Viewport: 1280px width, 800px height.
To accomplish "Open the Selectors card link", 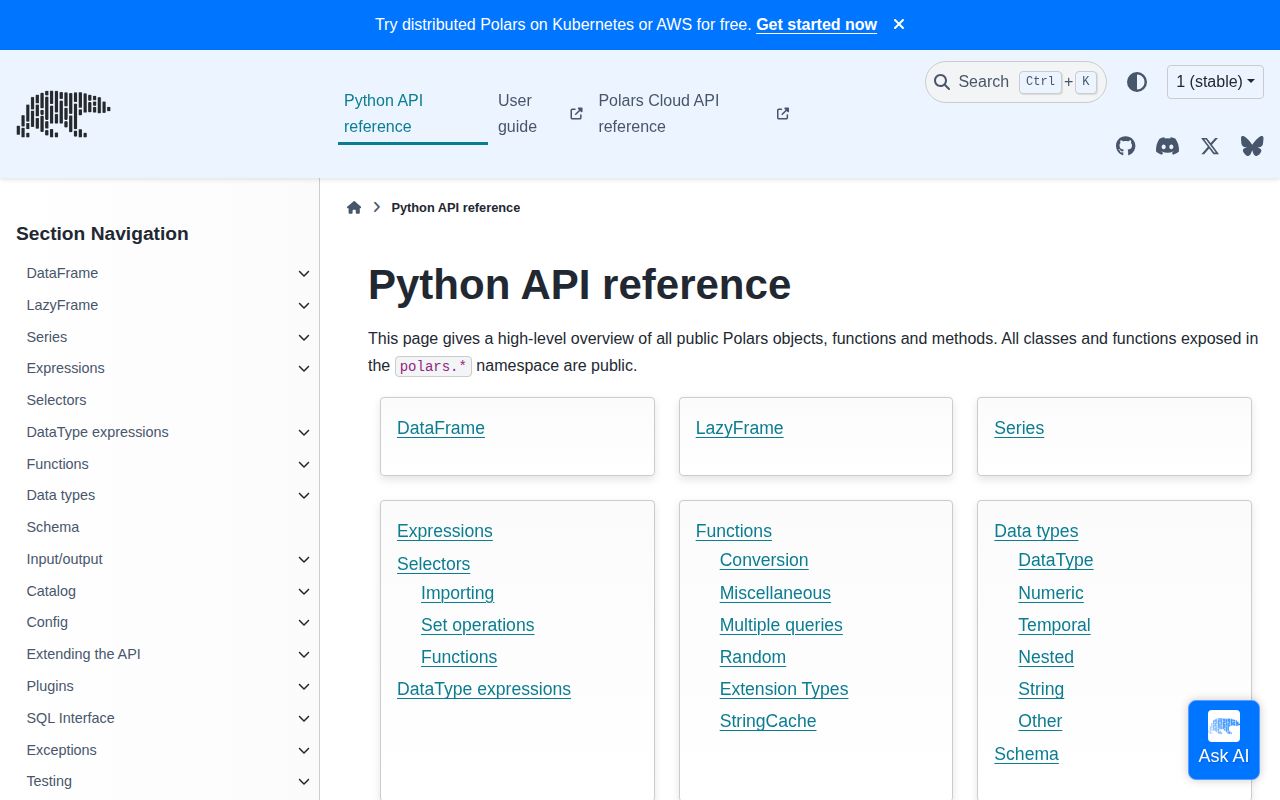I will pos(433,564).
